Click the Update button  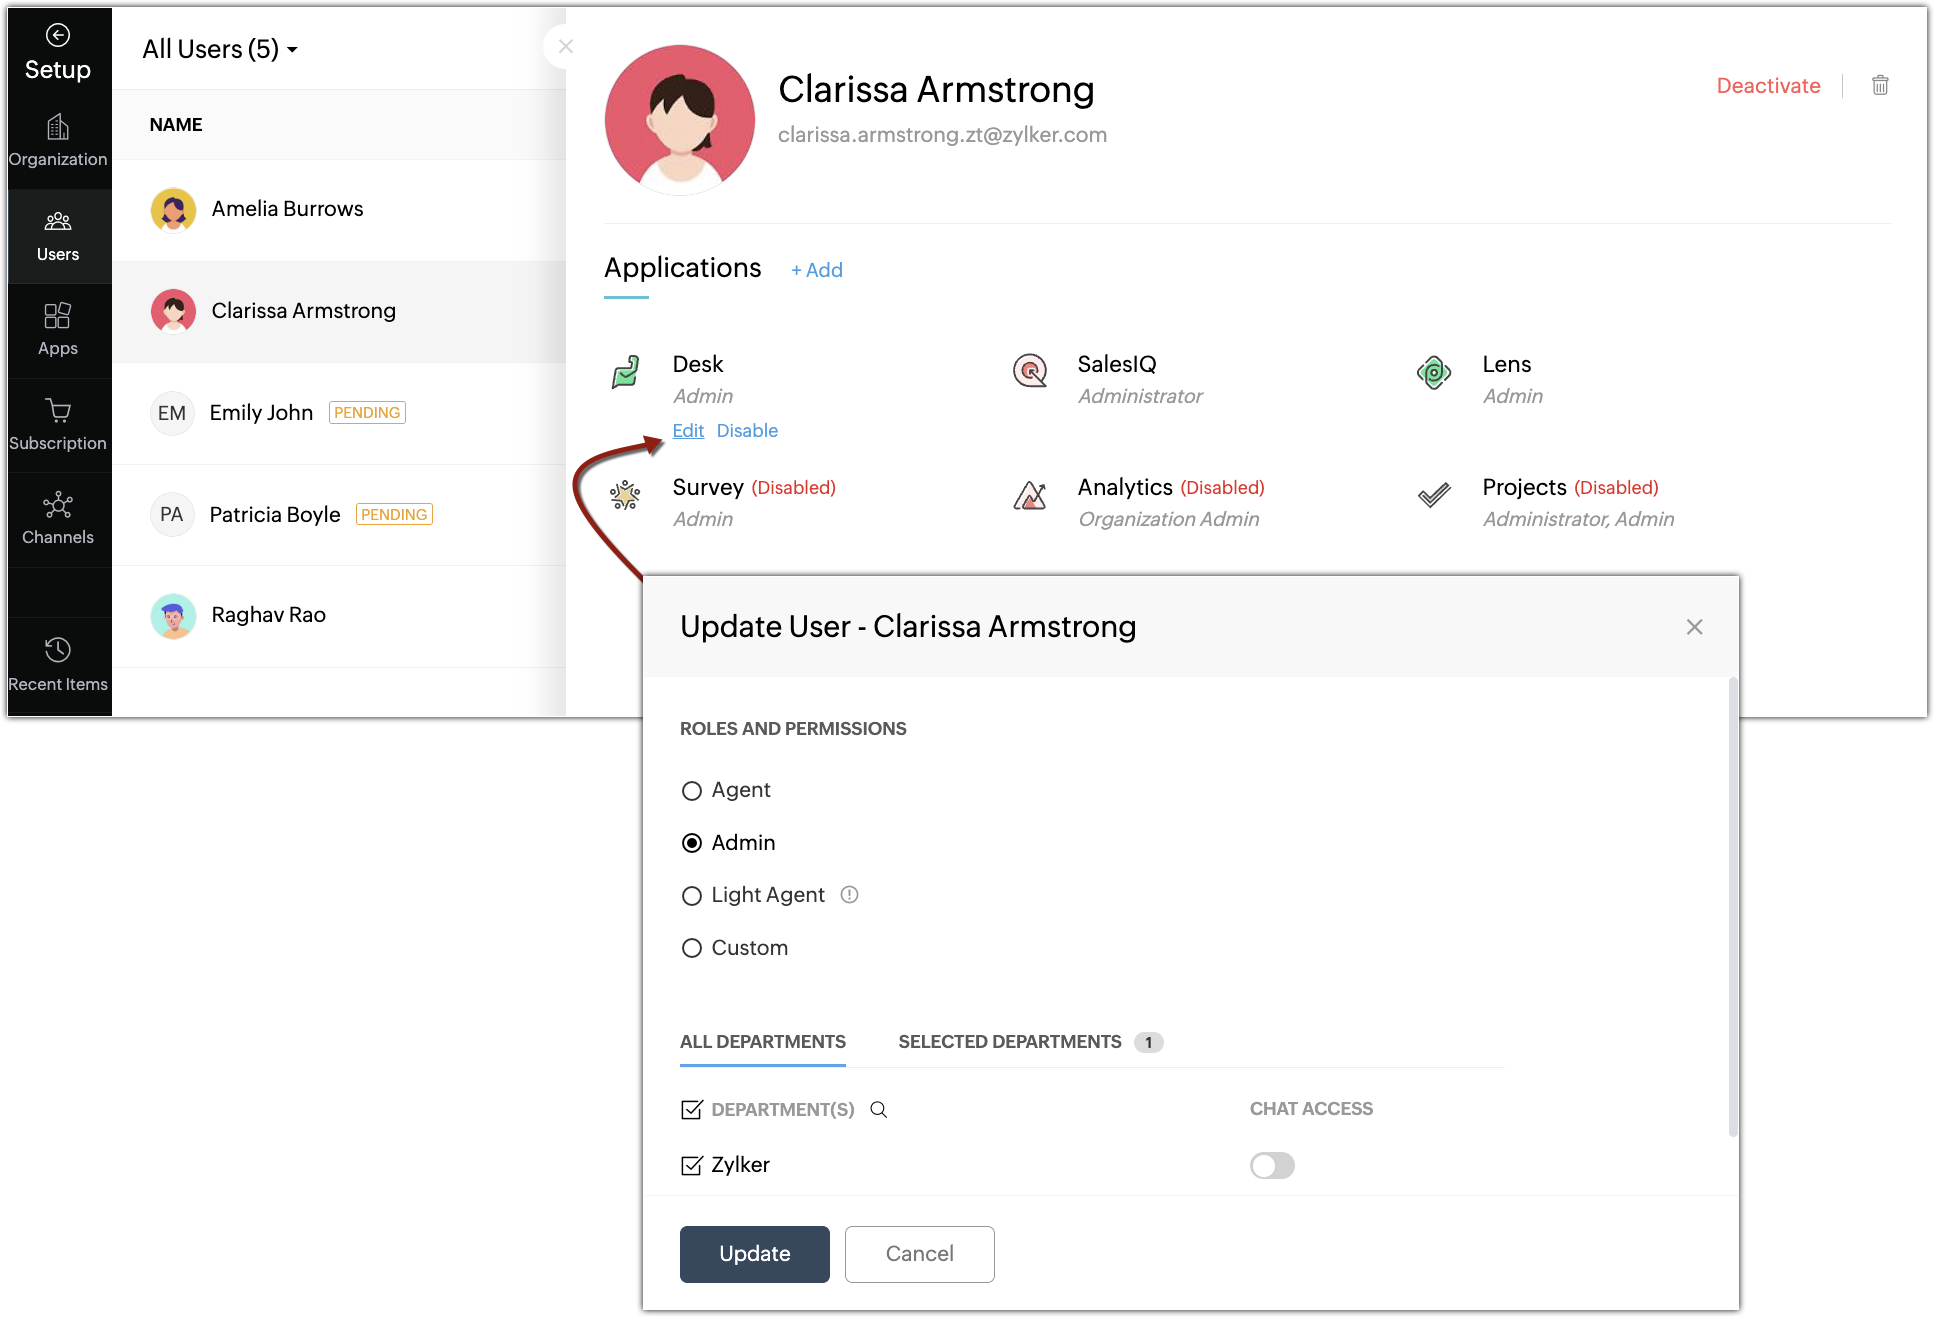tap(755, 1254)
